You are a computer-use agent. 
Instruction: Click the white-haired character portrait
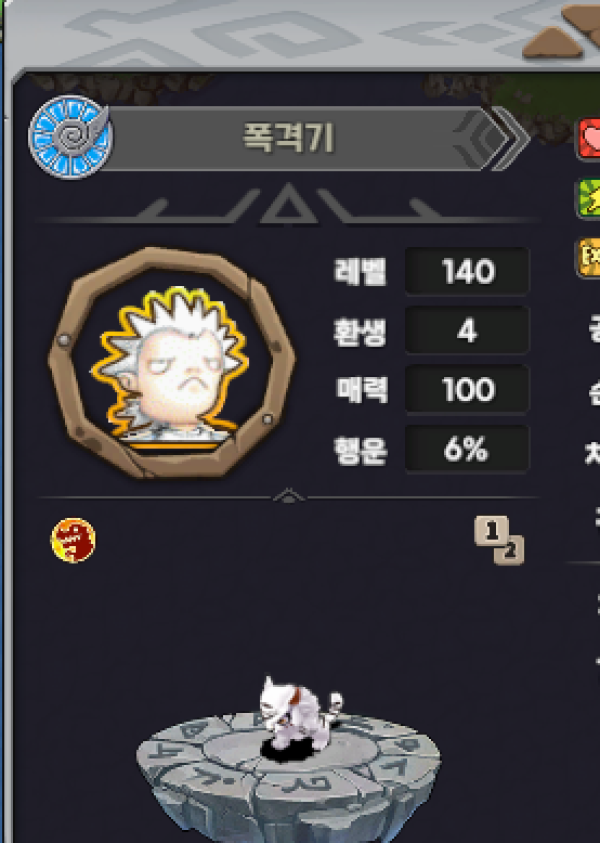(171, 362)
